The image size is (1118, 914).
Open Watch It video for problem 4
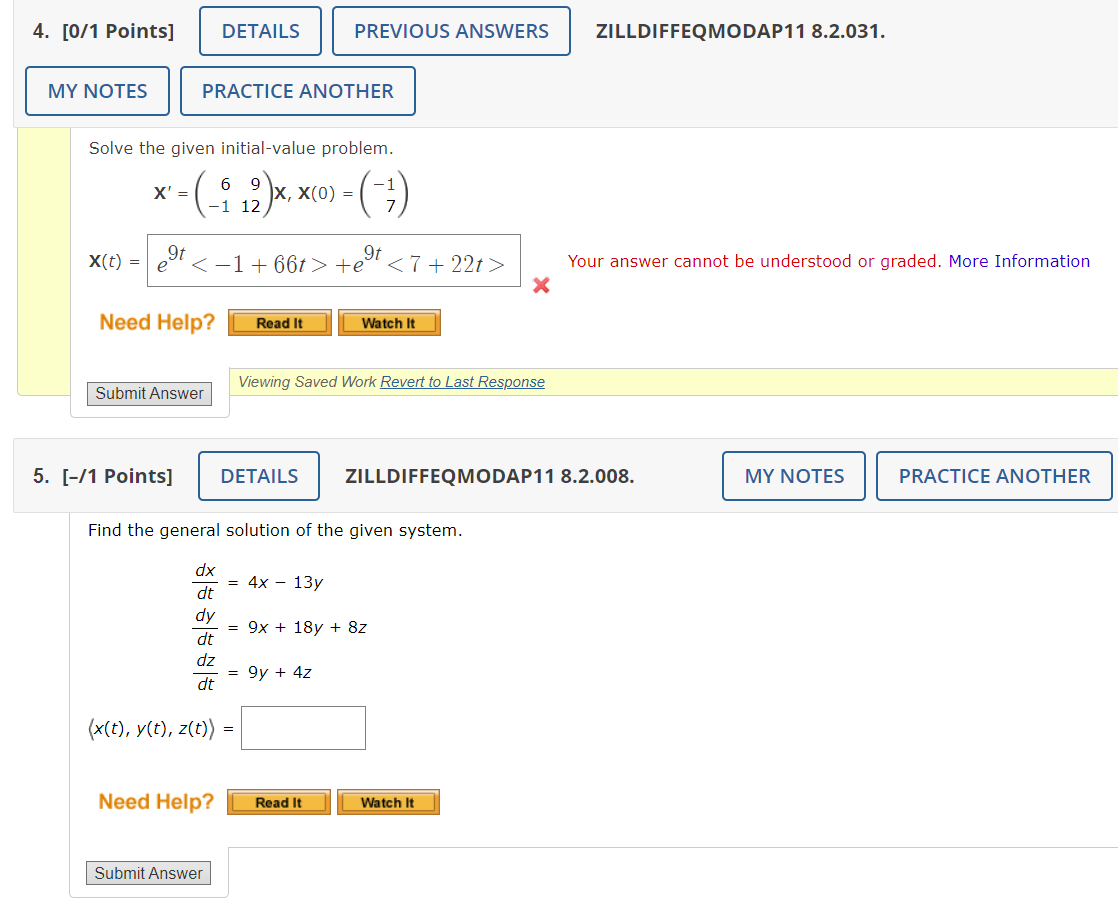tap(389, 322)
